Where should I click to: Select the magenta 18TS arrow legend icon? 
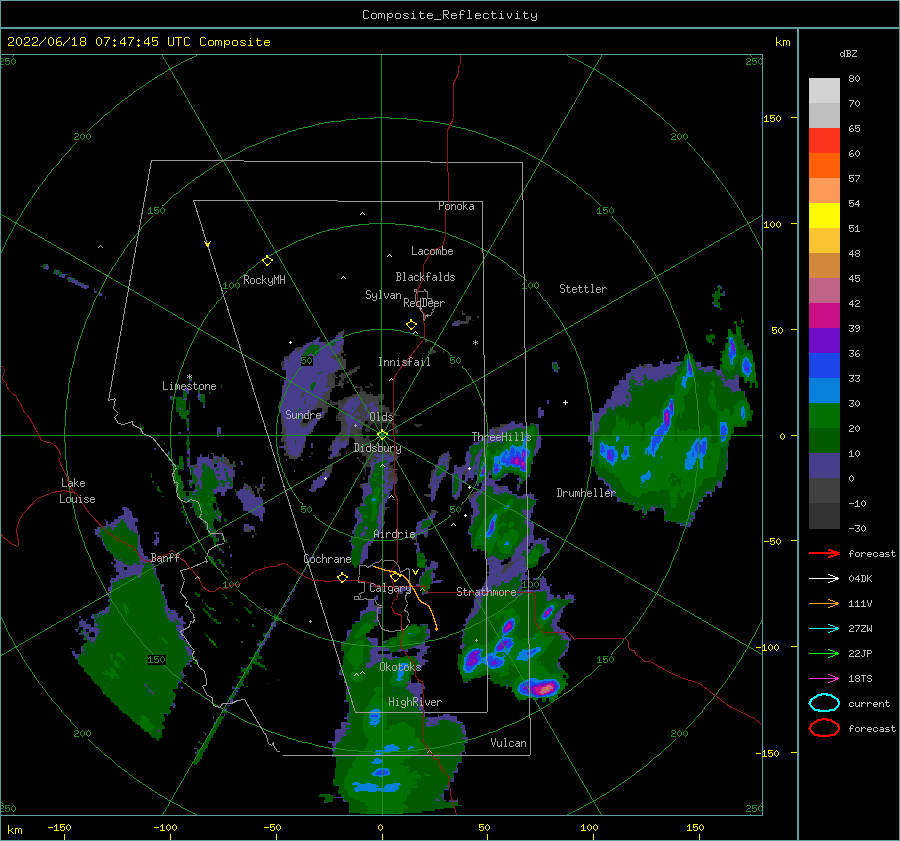824,679
